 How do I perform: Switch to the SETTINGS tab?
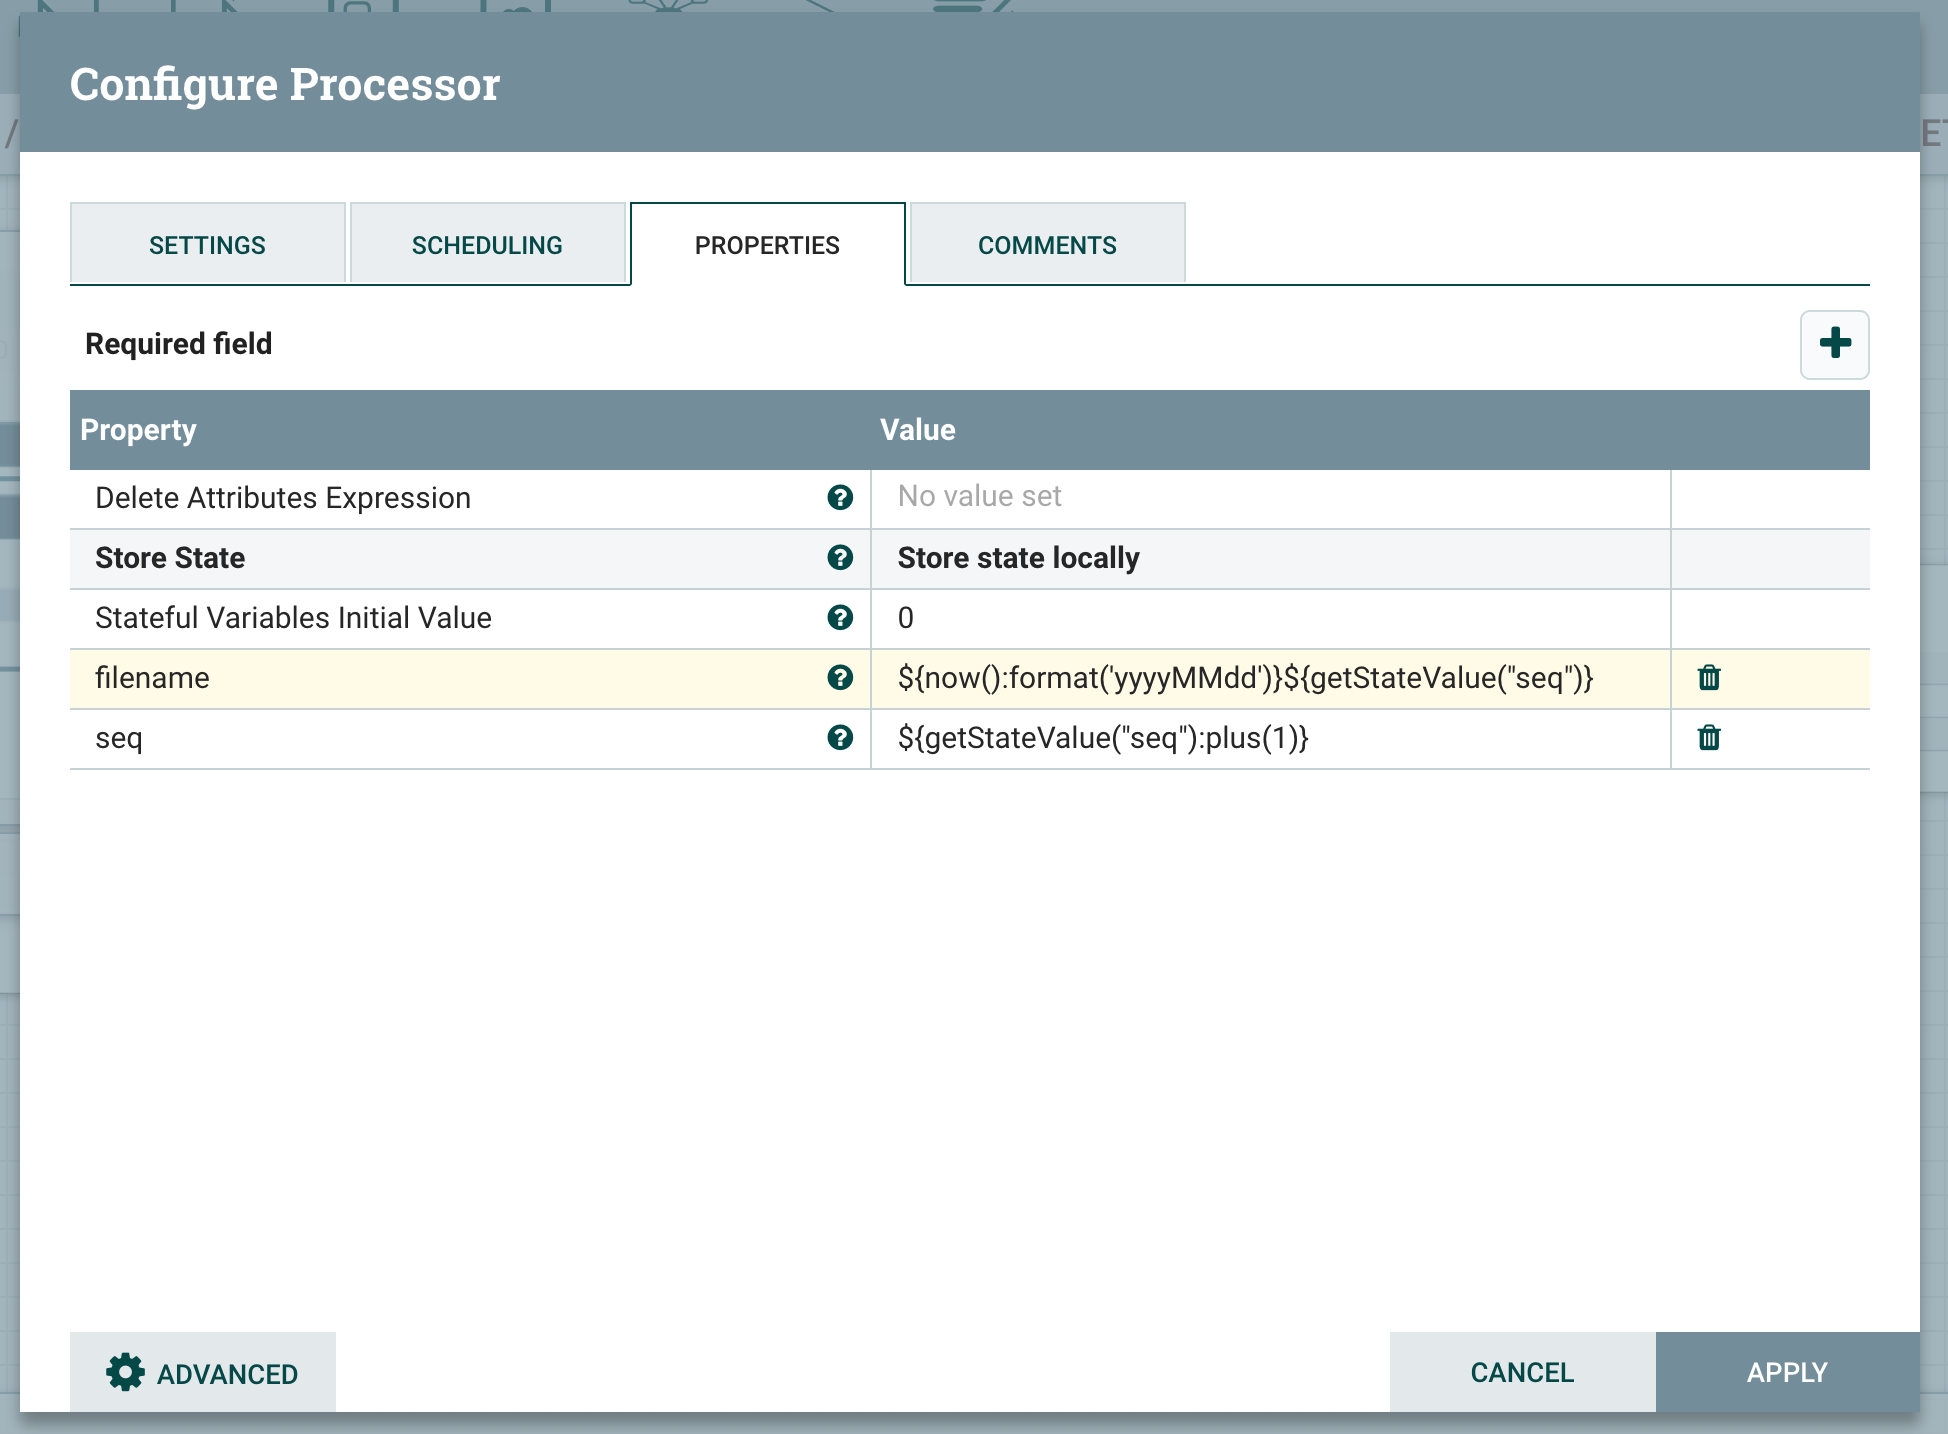(209, 244)
